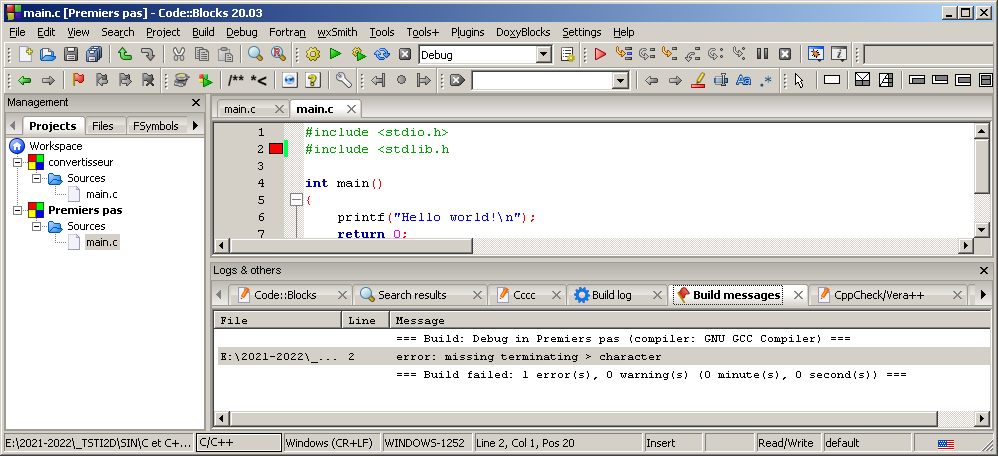This screenshot has width=998, height=456.
Task: Select the first inactive main.c editor tab
Action: pos(239,110)
